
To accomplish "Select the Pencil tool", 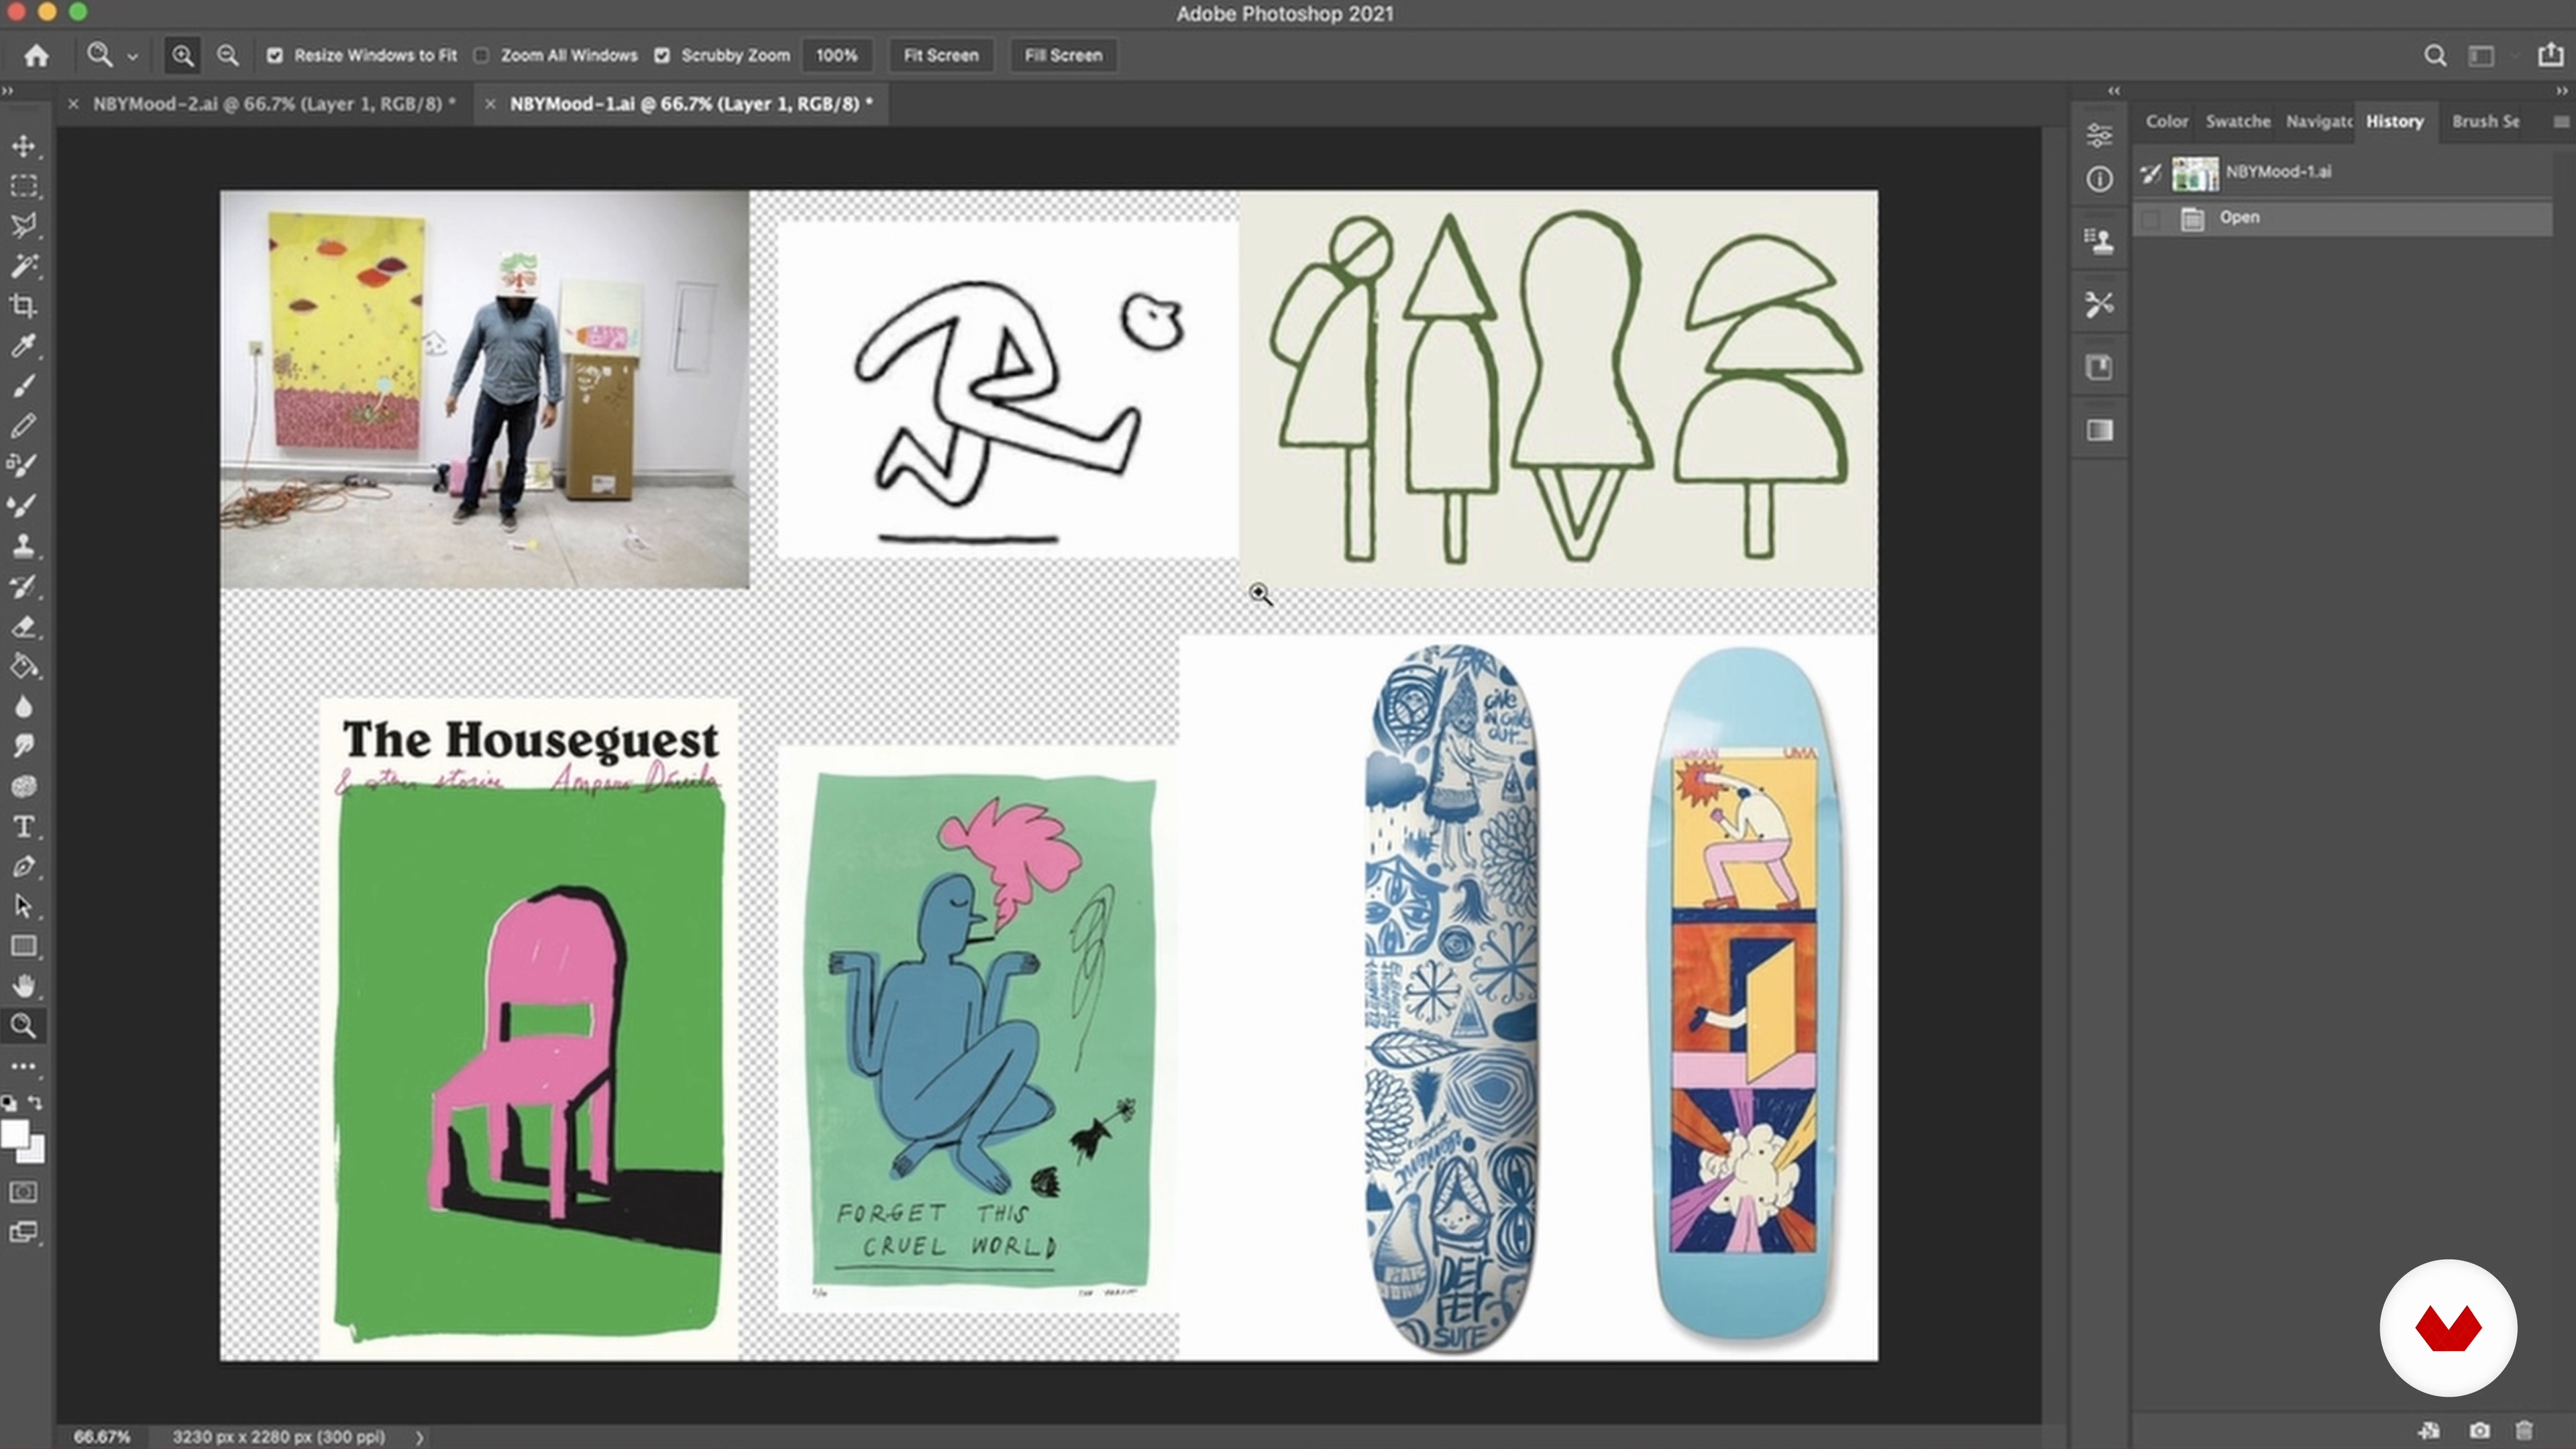I will (24, 426).
